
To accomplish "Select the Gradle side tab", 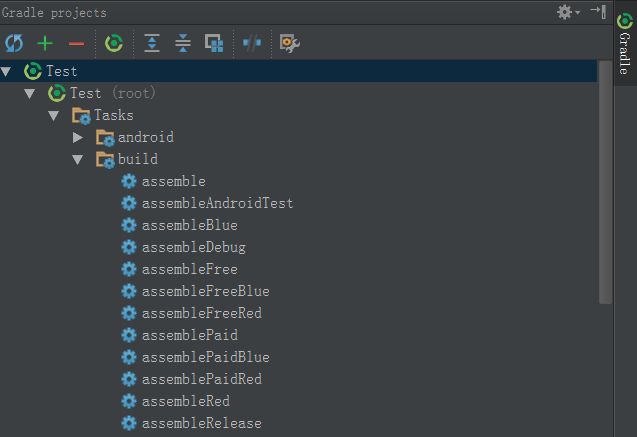I will click(x=625, y=43).
